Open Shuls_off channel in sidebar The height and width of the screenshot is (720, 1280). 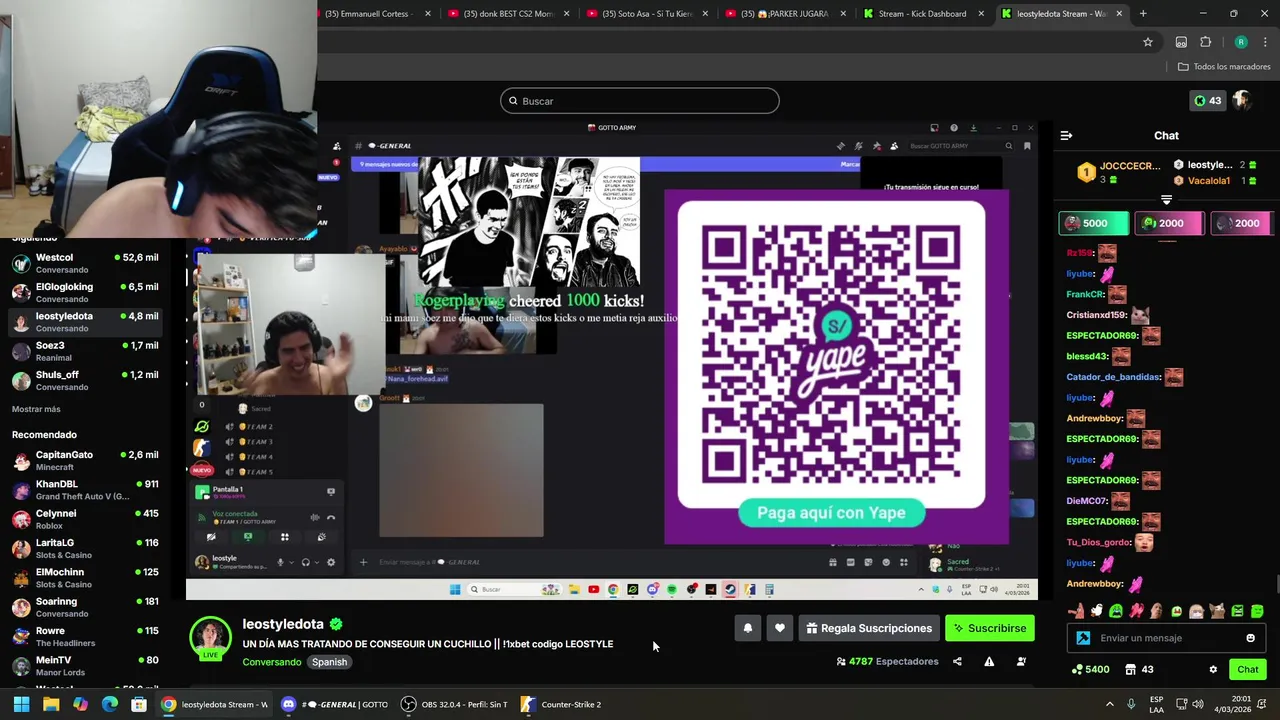85,381
